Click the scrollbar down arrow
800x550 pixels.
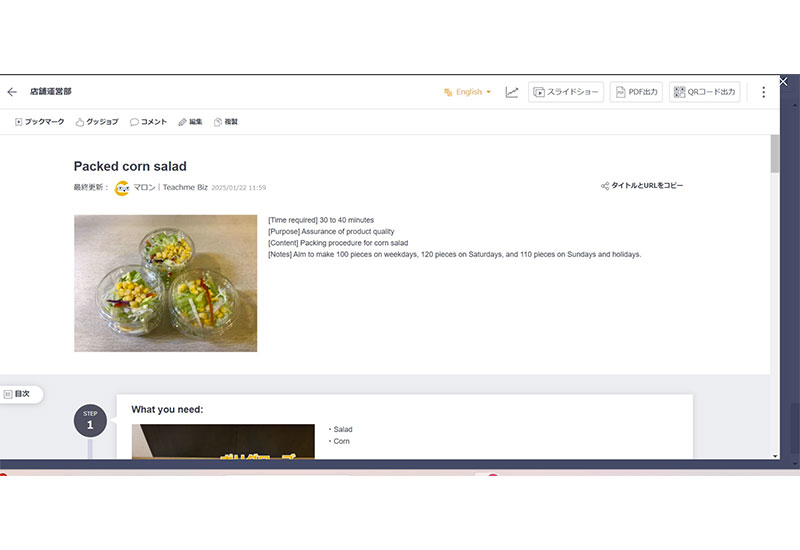tap(775, 455)
